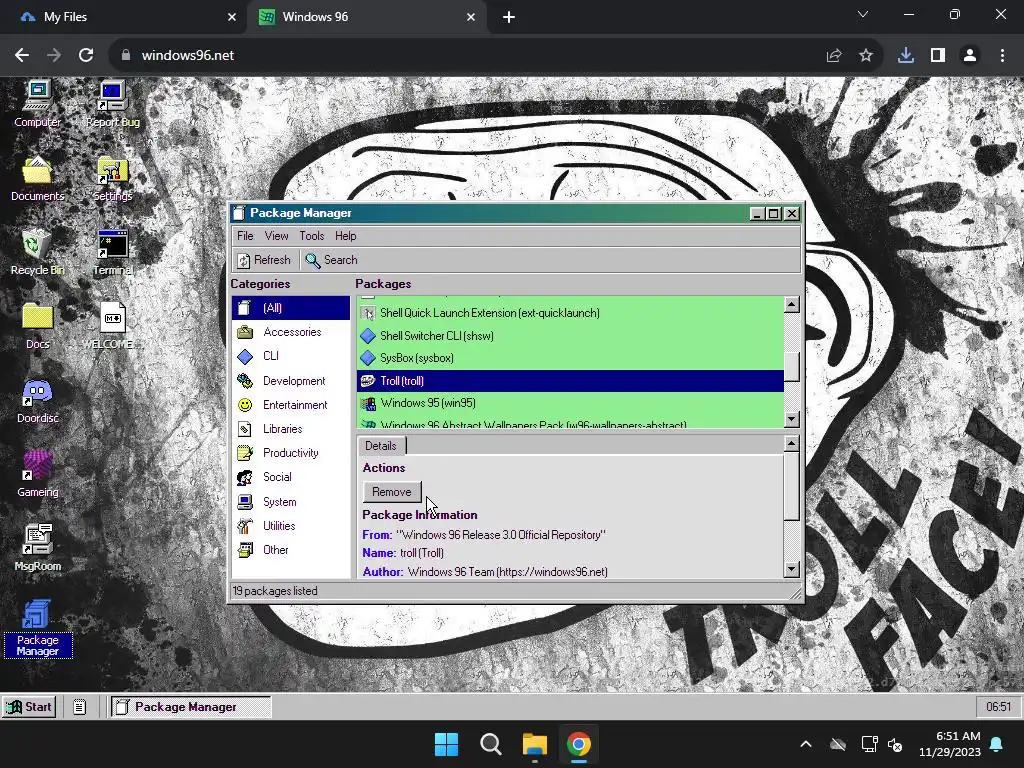Select the Troll (troll) package
The image size is (1024, 768).
coord(570,381)
